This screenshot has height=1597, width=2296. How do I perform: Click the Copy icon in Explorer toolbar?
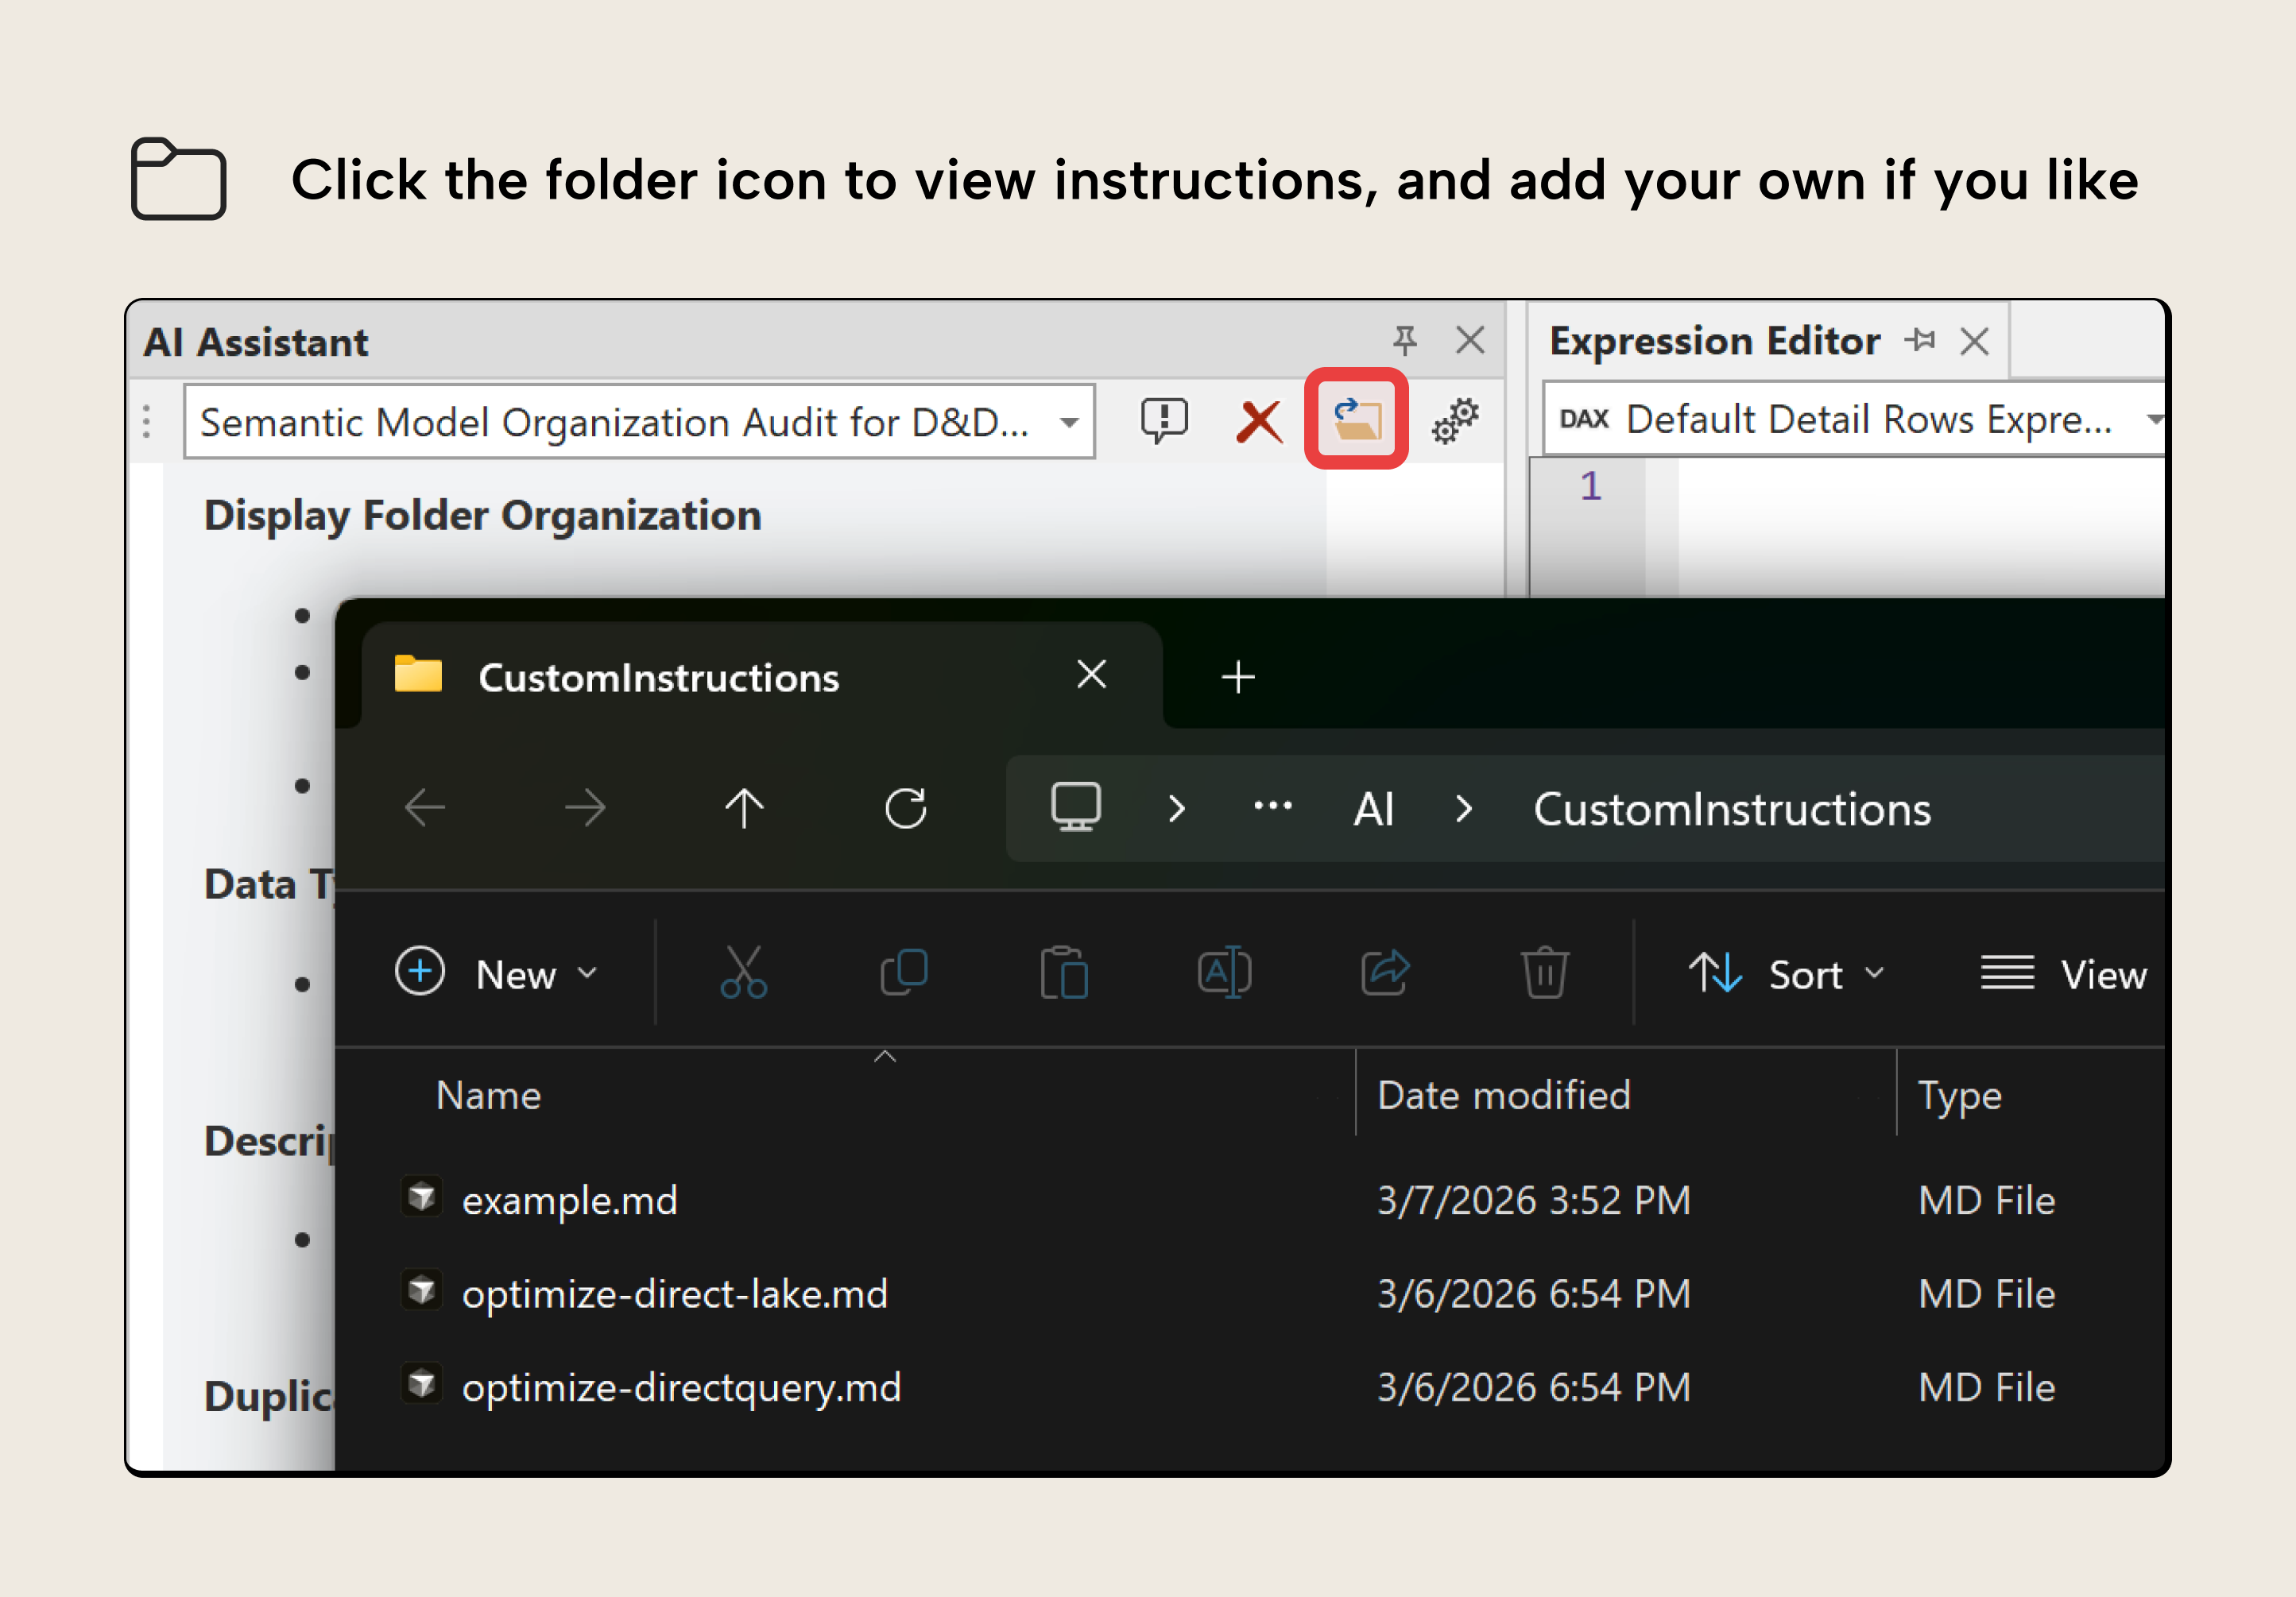coord(903,971)
